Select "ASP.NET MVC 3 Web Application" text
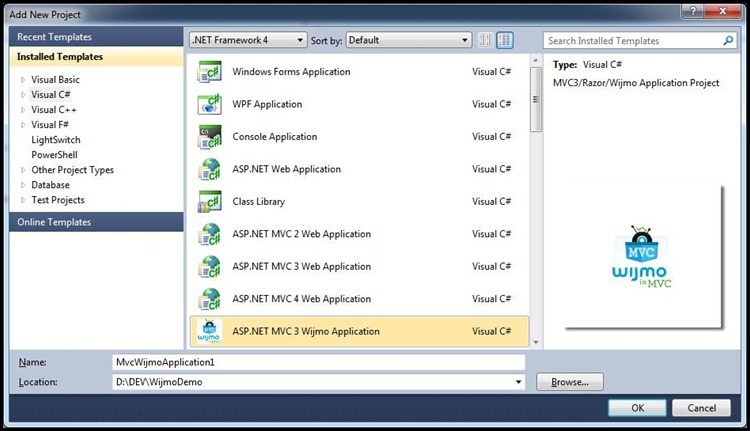 pyautogui.click(x=302, y=266)
